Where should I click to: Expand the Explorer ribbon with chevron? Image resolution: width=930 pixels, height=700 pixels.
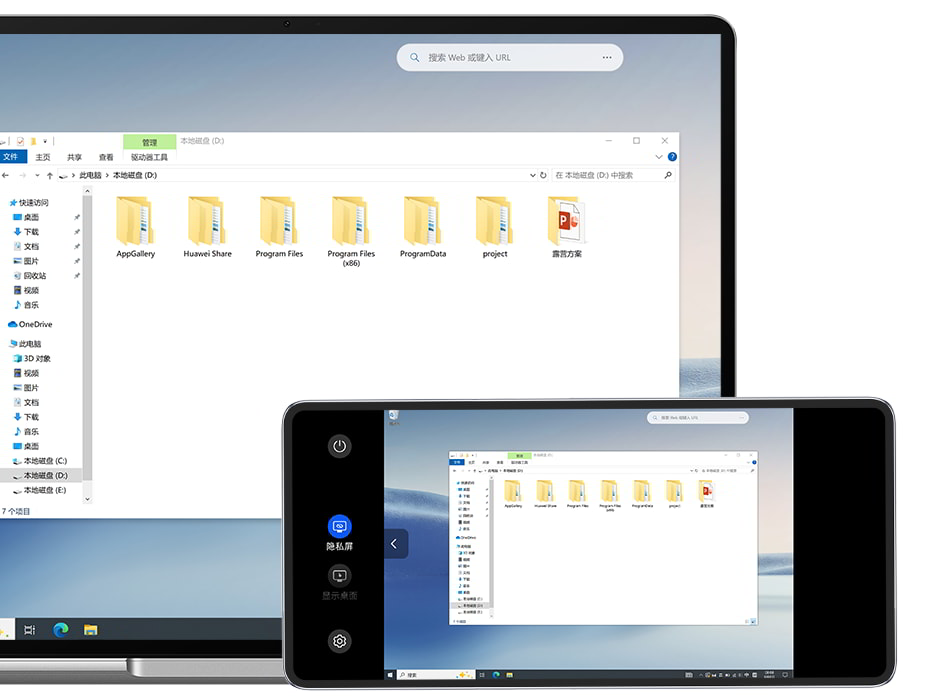(658, 157)
